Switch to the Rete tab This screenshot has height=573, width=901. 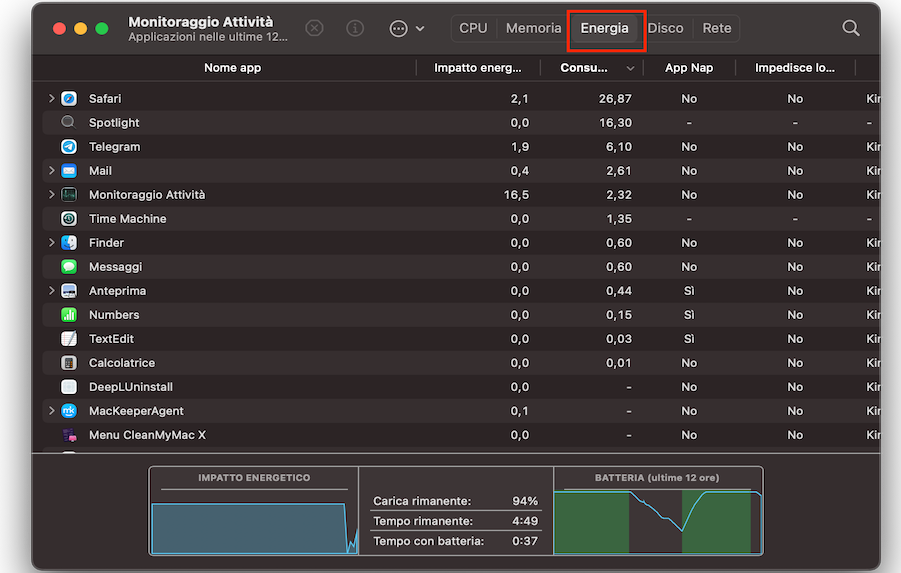[716, 28]
